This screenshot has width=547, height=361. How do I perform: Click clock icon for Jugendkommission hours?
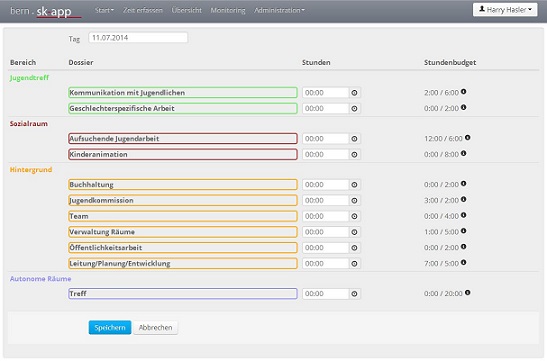[354, 201]
